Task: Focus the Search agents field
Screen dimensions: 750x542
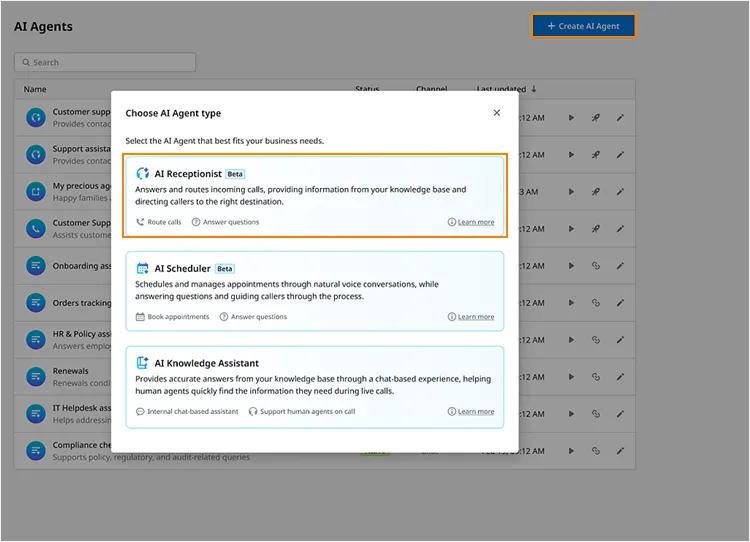Action: click(105, 62)
